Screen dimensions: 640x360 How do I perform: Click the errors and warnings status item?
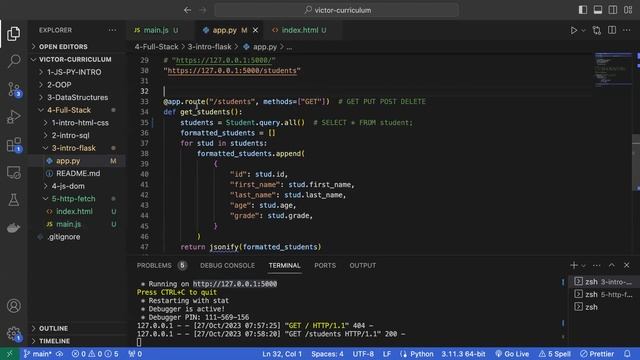pos(95,354)
